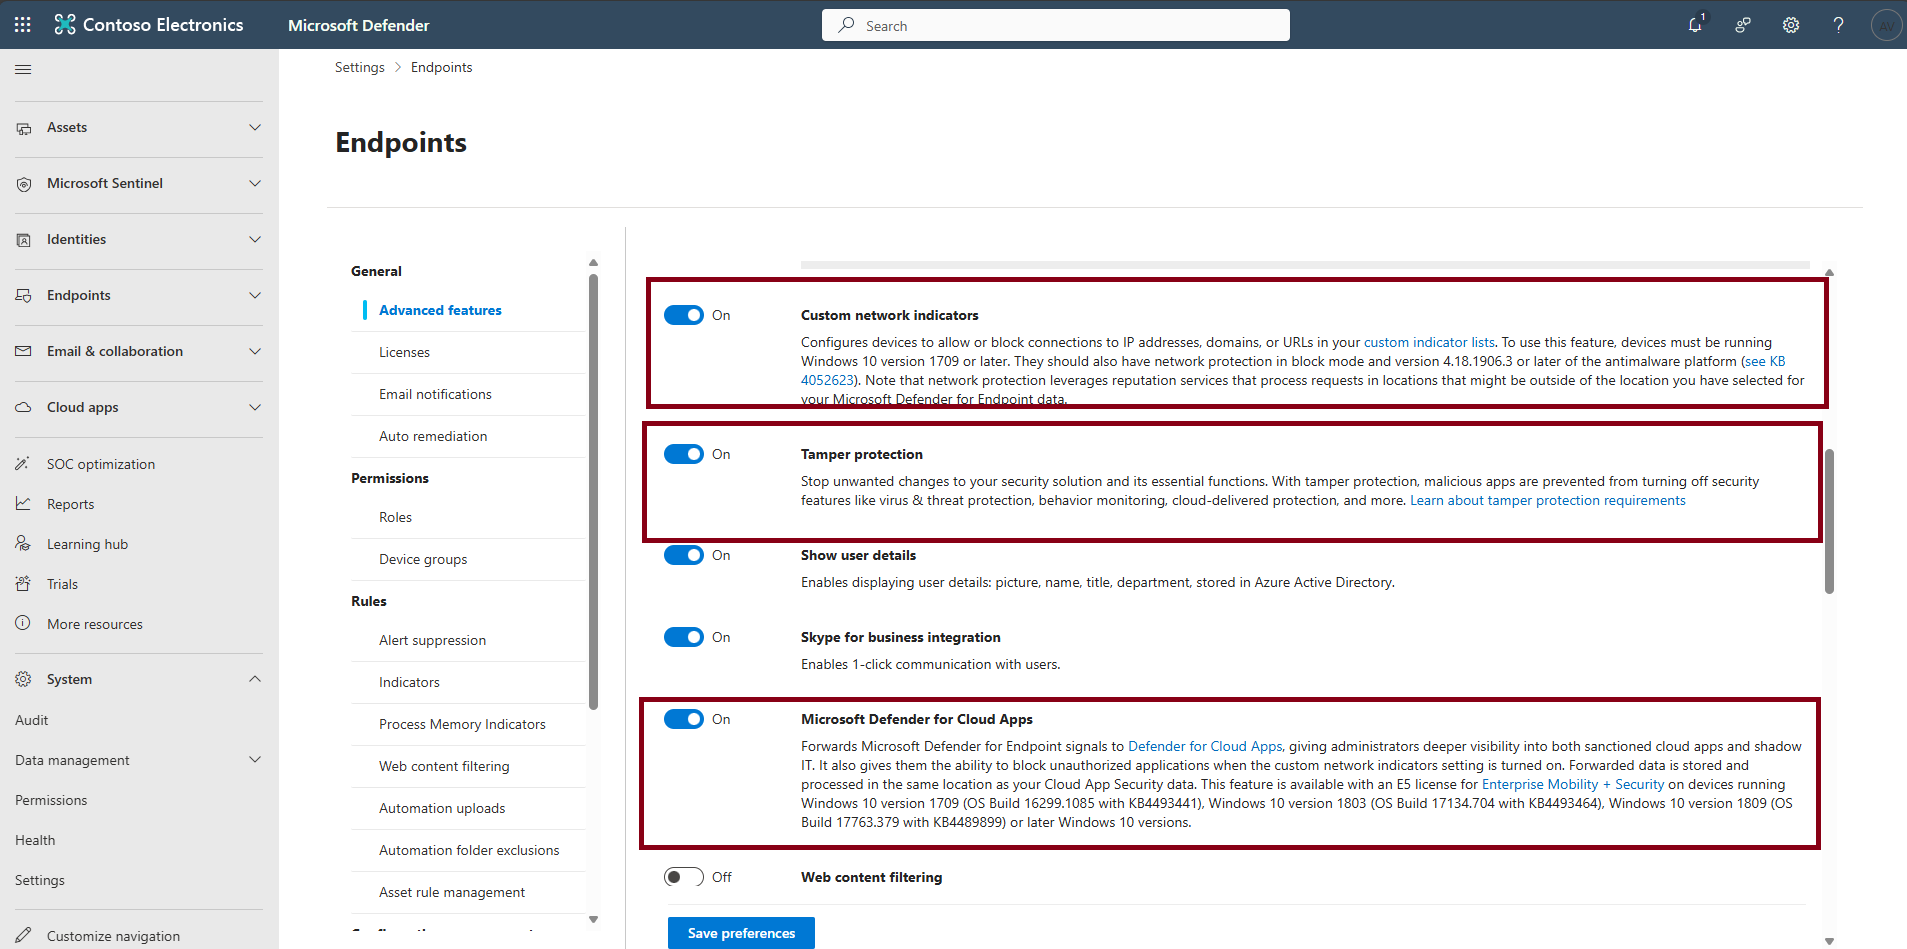Click the Microsoft Sentinel shield icon
Viewport: 1907px width, 949px height.
coord(24,184)
